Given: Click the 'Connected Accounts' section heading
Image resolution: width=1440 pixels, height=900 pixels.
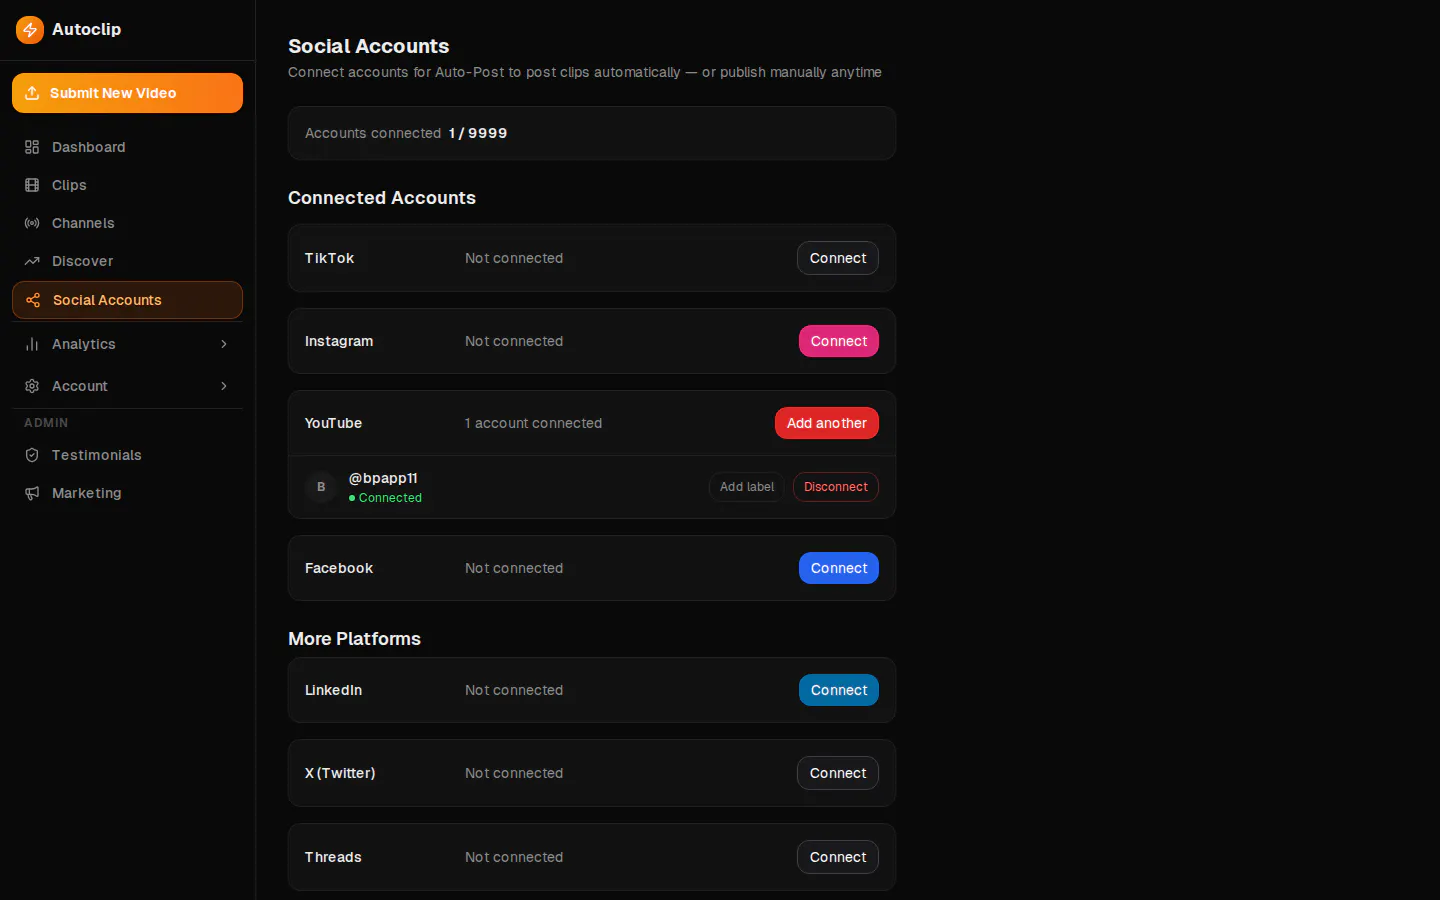Looking at the screenshot, I should pyautogui.click(x=382, y=198).
